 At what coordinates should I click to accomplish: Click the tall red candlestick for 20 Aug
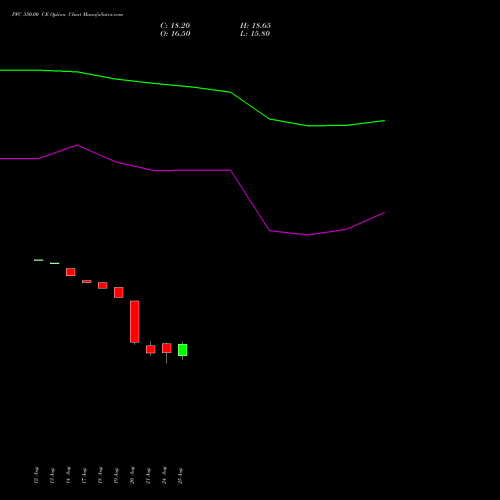pyautogui.click(x=135, y=322)
